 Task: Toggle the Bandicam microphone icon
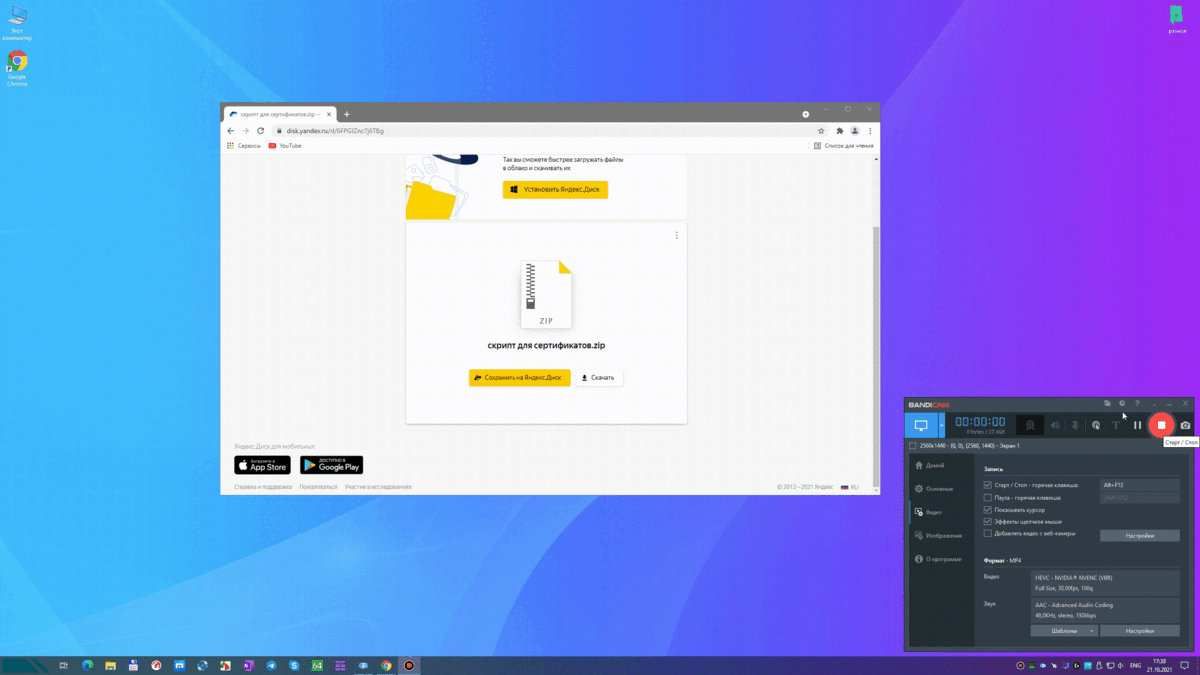[x=1075, y=425]
